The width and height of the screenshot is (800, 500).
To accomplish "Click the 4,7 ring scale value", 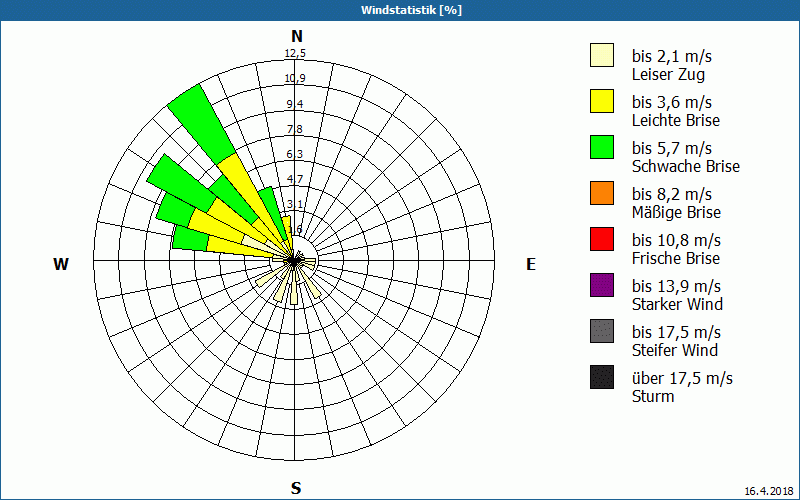I will (x=295, y=179).
